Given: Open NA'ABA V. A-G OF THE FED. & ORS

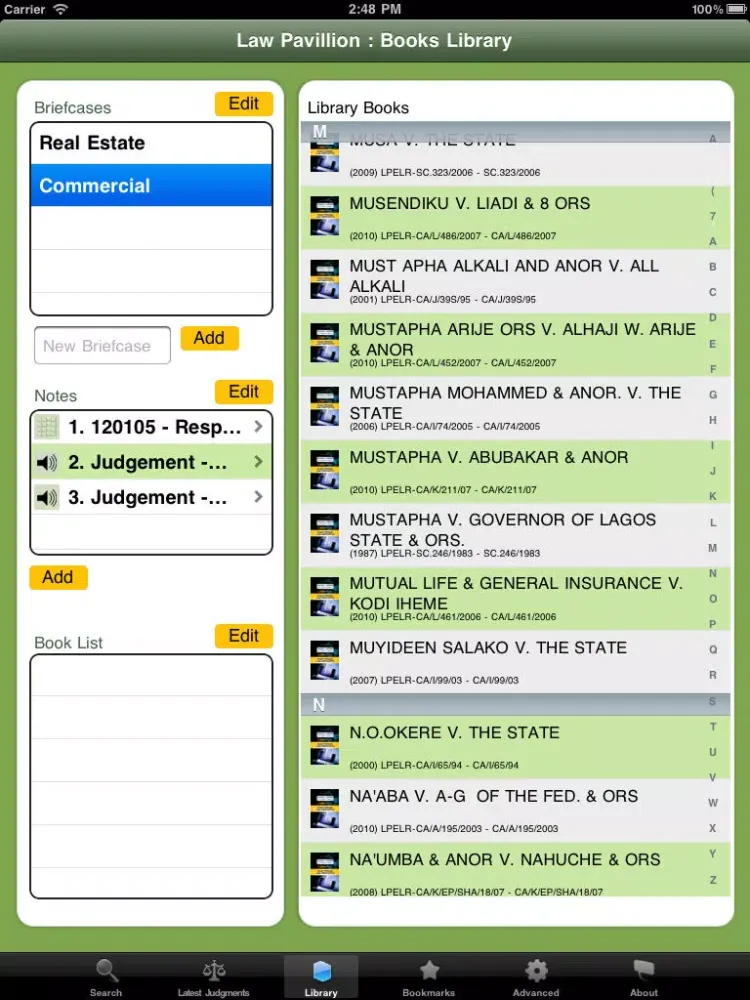Looking at the screenshot, I should click(x=514, y=810).
